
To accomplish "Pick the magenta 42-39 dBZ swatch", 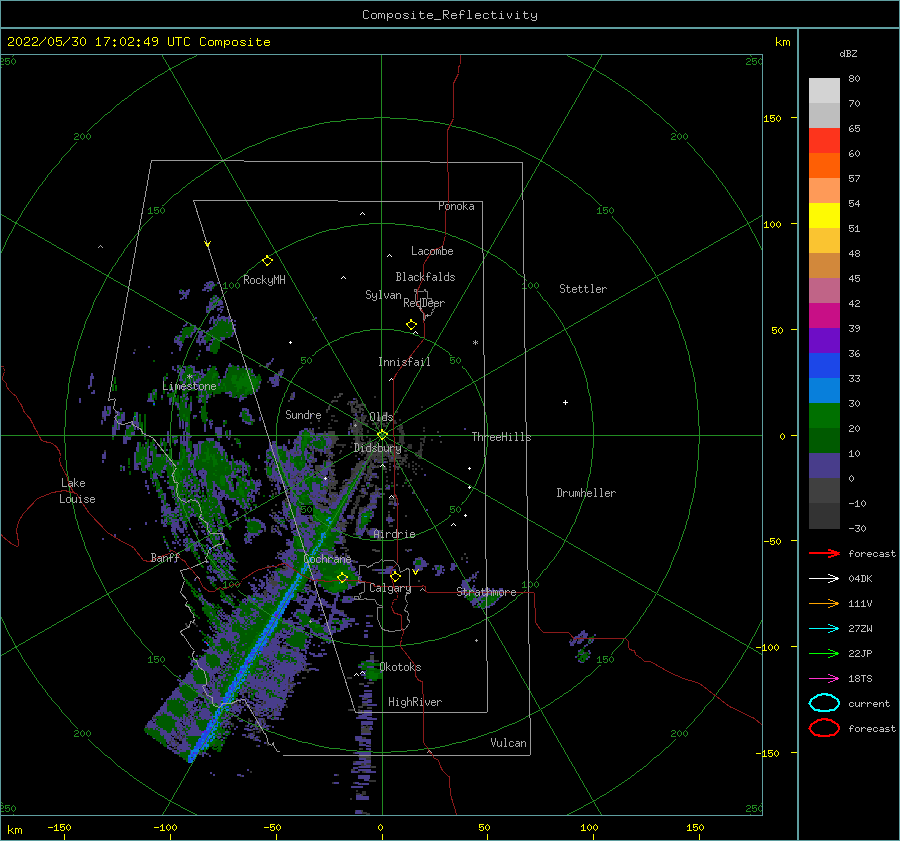I will click(x=824, y=316).
